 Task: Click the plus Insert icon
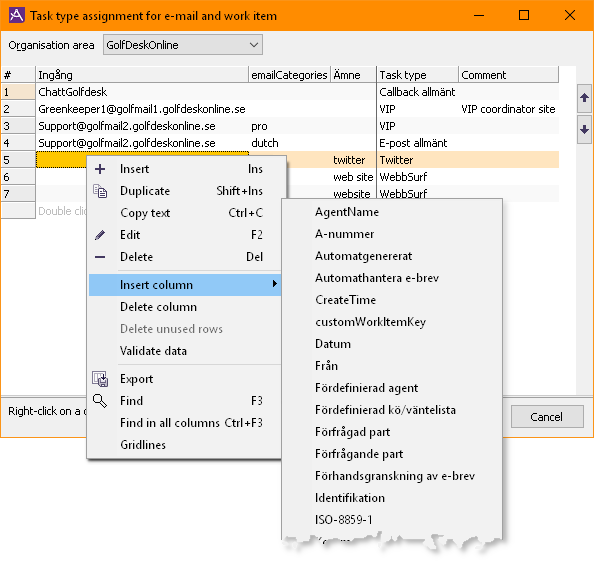coord(100,169)
